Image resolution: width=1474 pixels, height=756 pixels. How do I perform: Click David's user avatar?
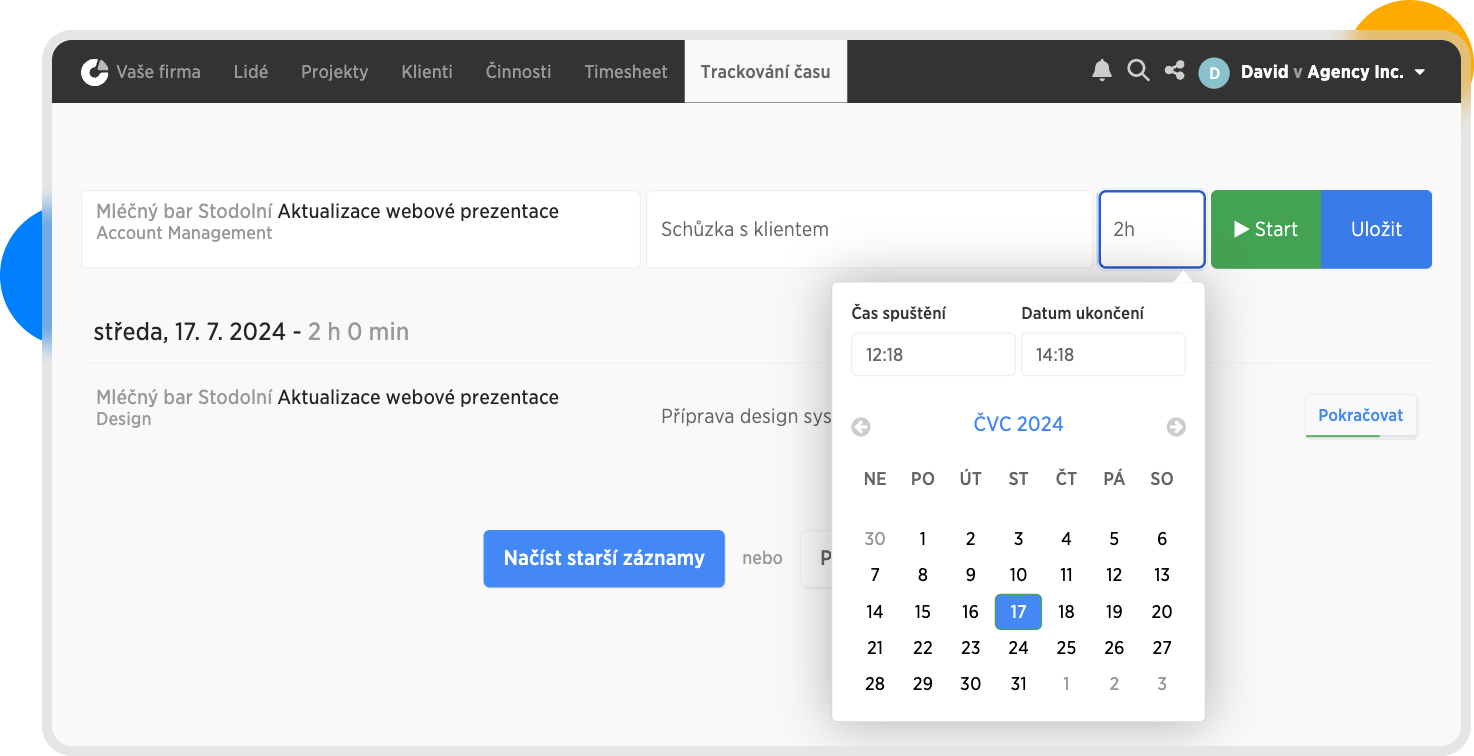point(1214,72)
